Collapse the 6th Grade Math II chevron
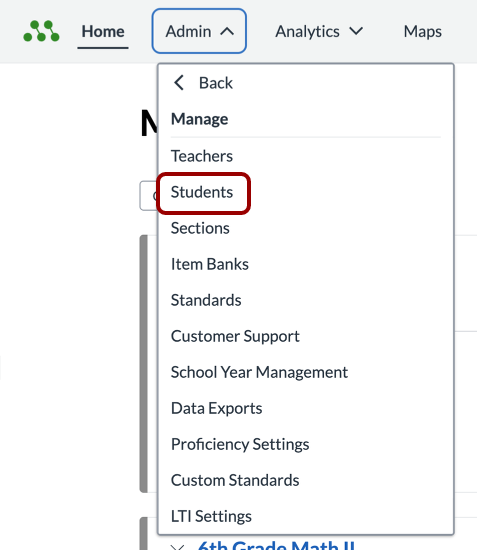 [x=177, y=547]
